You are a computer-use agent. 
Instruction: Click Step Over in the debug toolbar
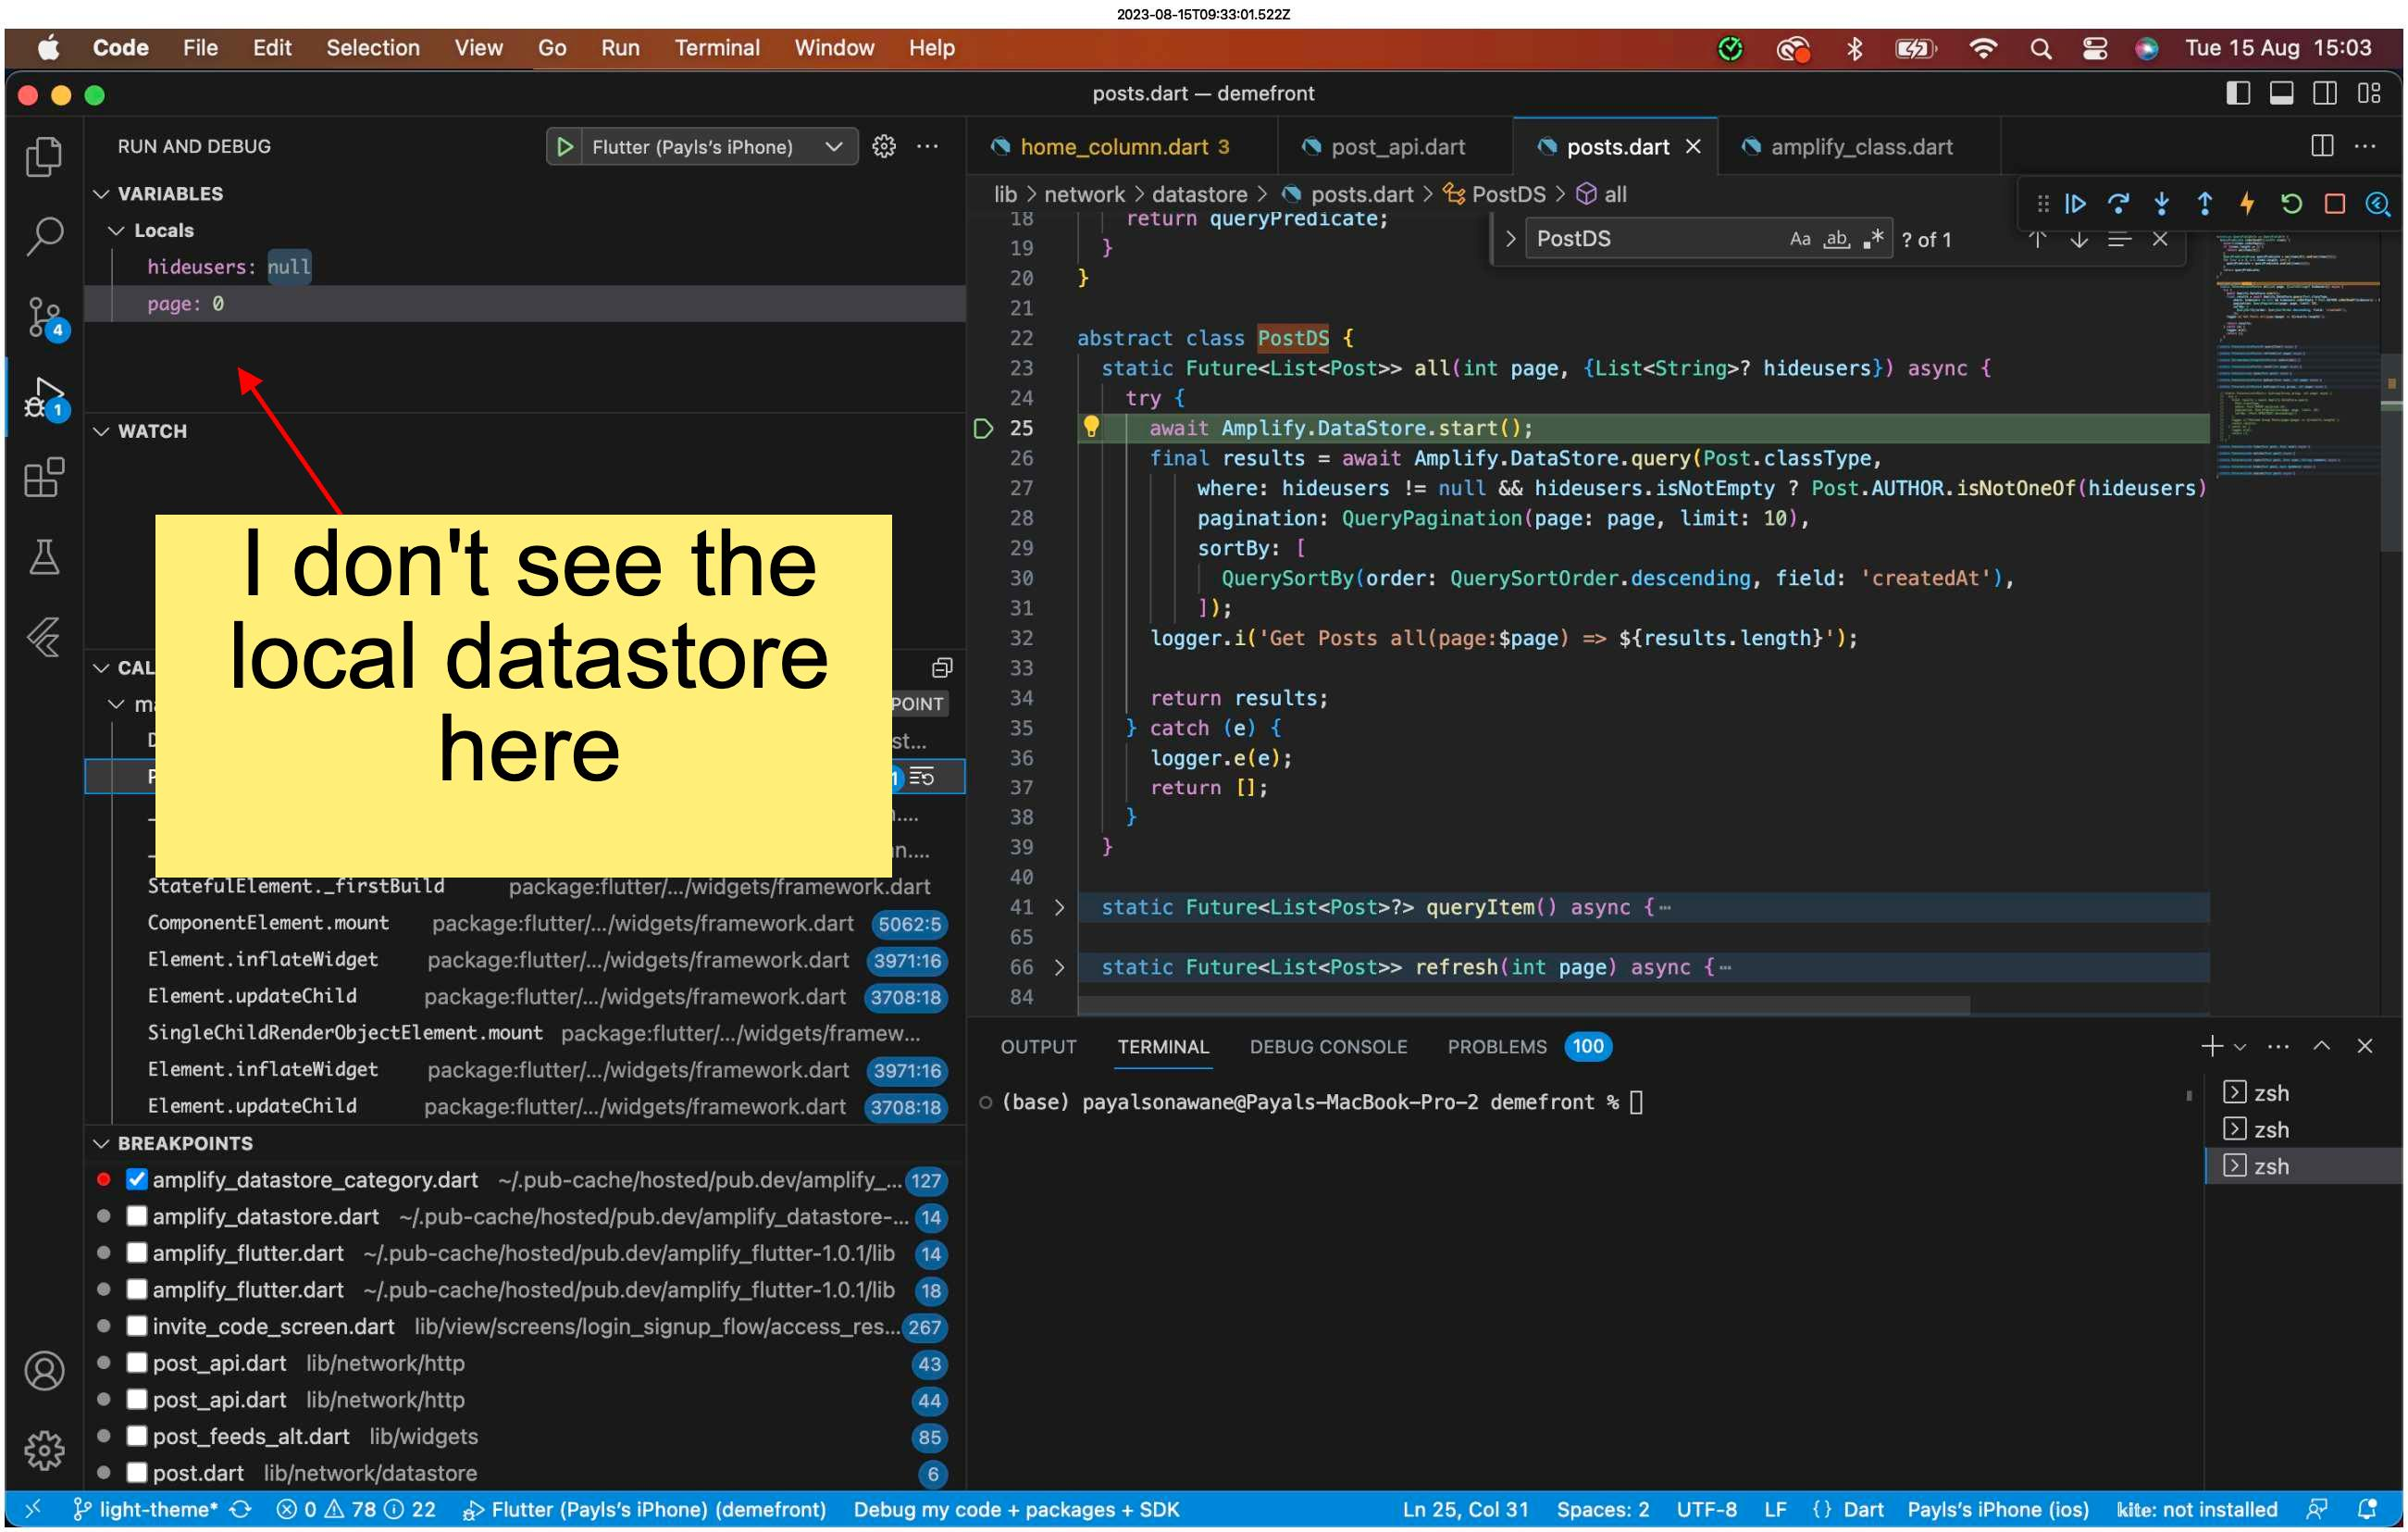[x=2120, y=203]
